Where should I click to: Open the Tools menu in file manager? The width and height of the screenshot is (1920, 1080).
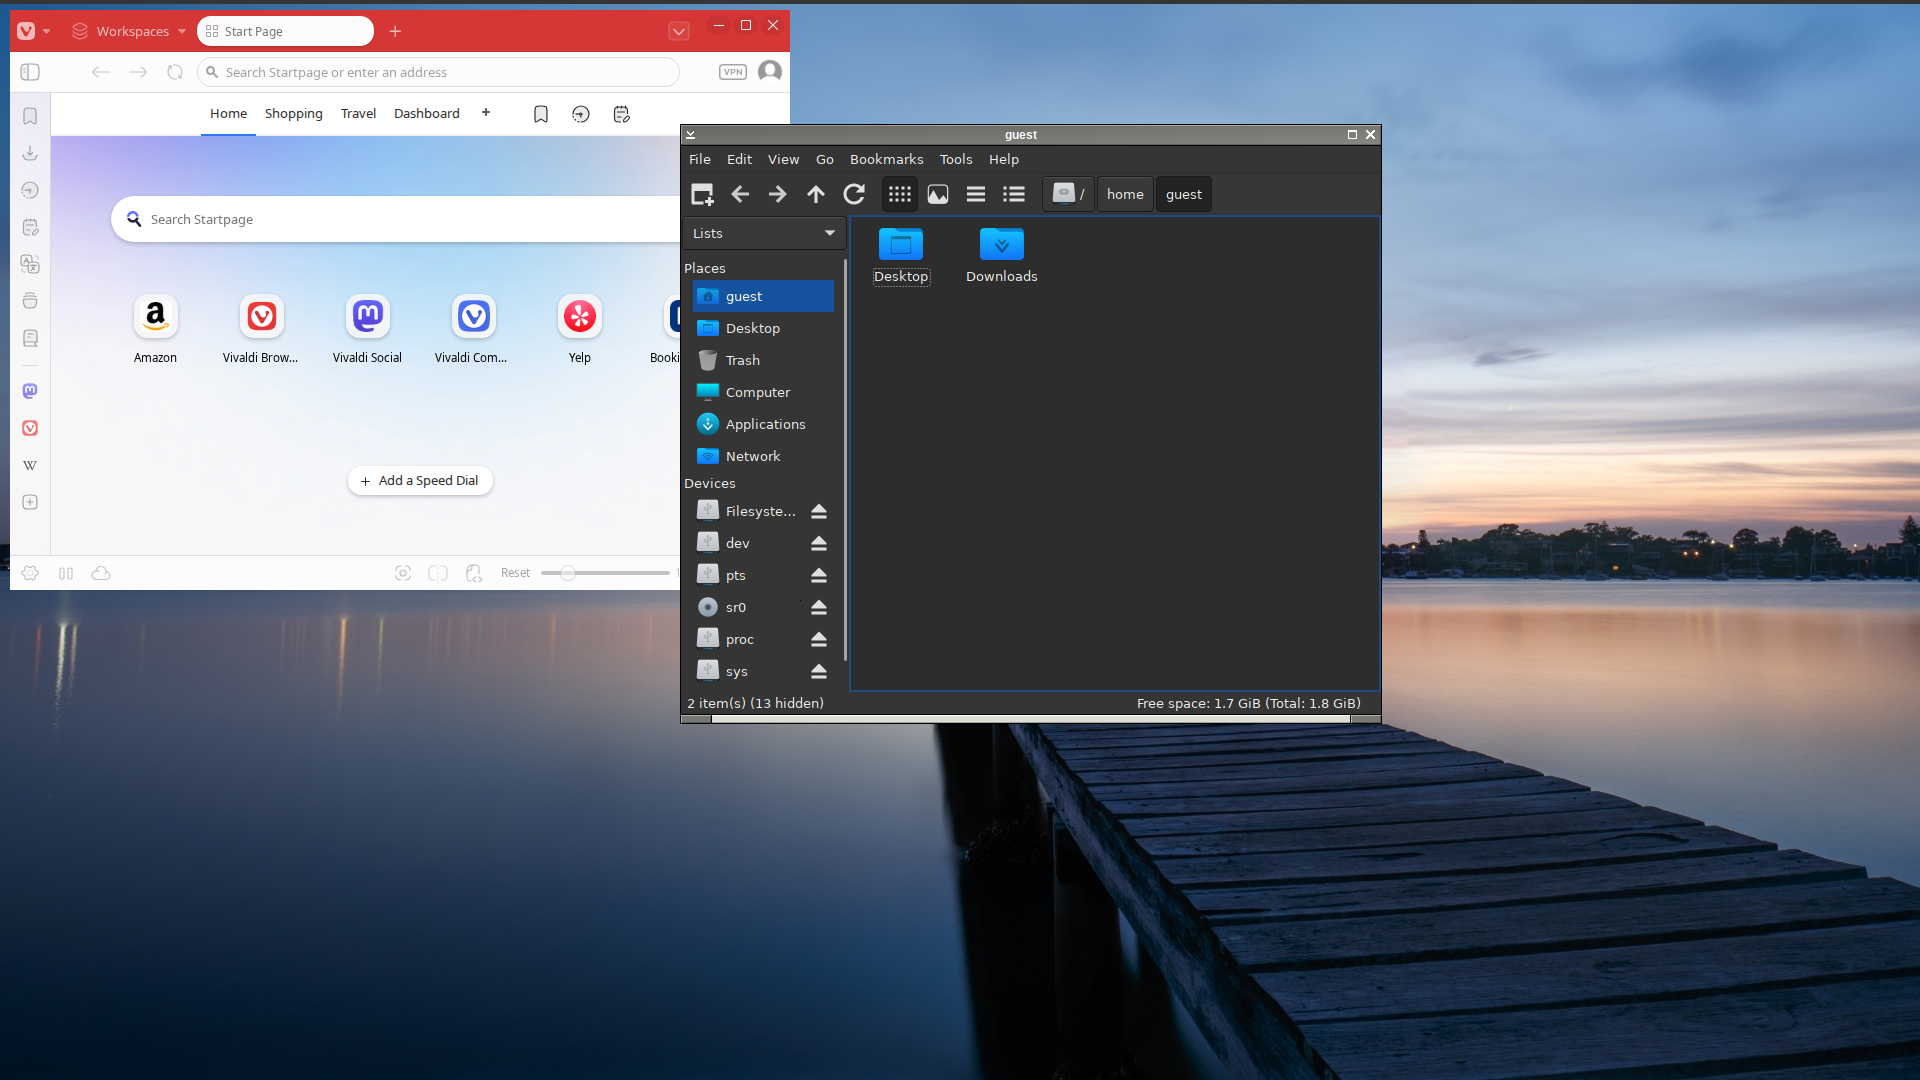[x=956, y=159]
